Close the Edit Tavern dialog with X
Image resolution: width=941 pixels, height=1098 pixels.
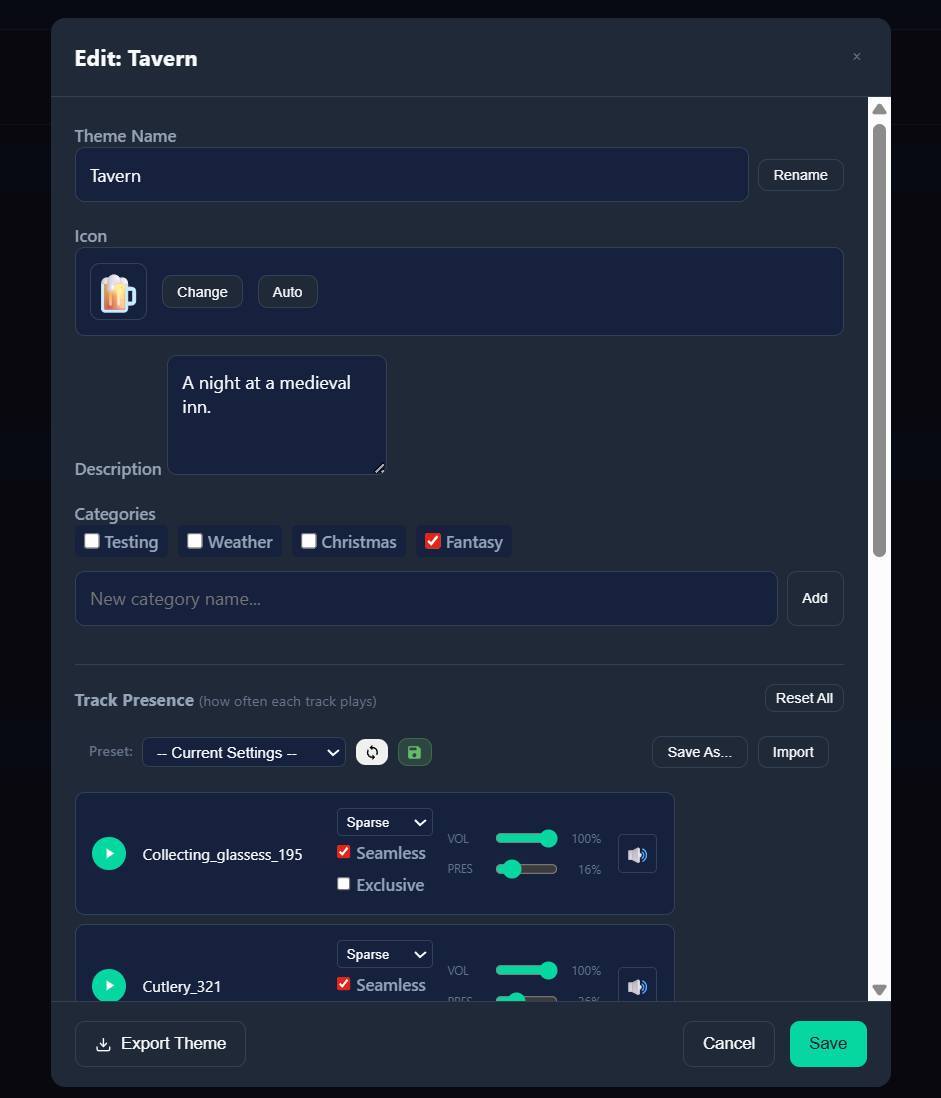(x=856, y=57)
